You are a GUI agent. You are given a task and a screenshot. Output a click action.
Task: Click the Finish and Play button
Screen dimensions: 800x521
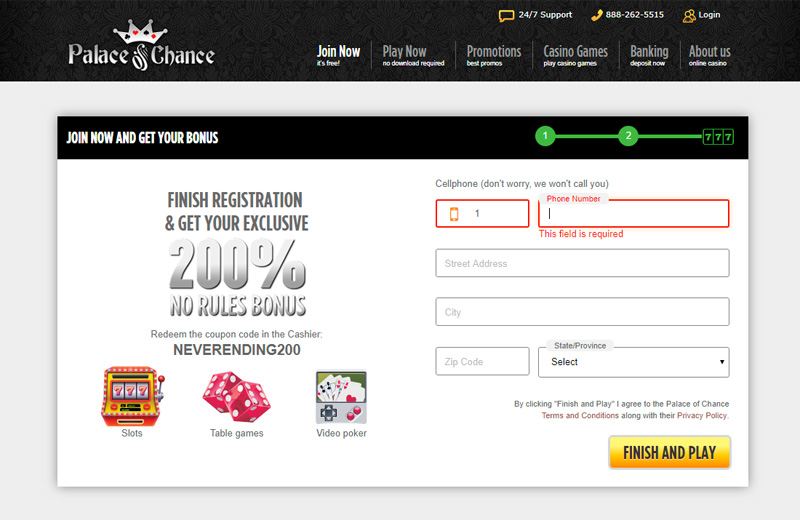(x=669, y=452)
